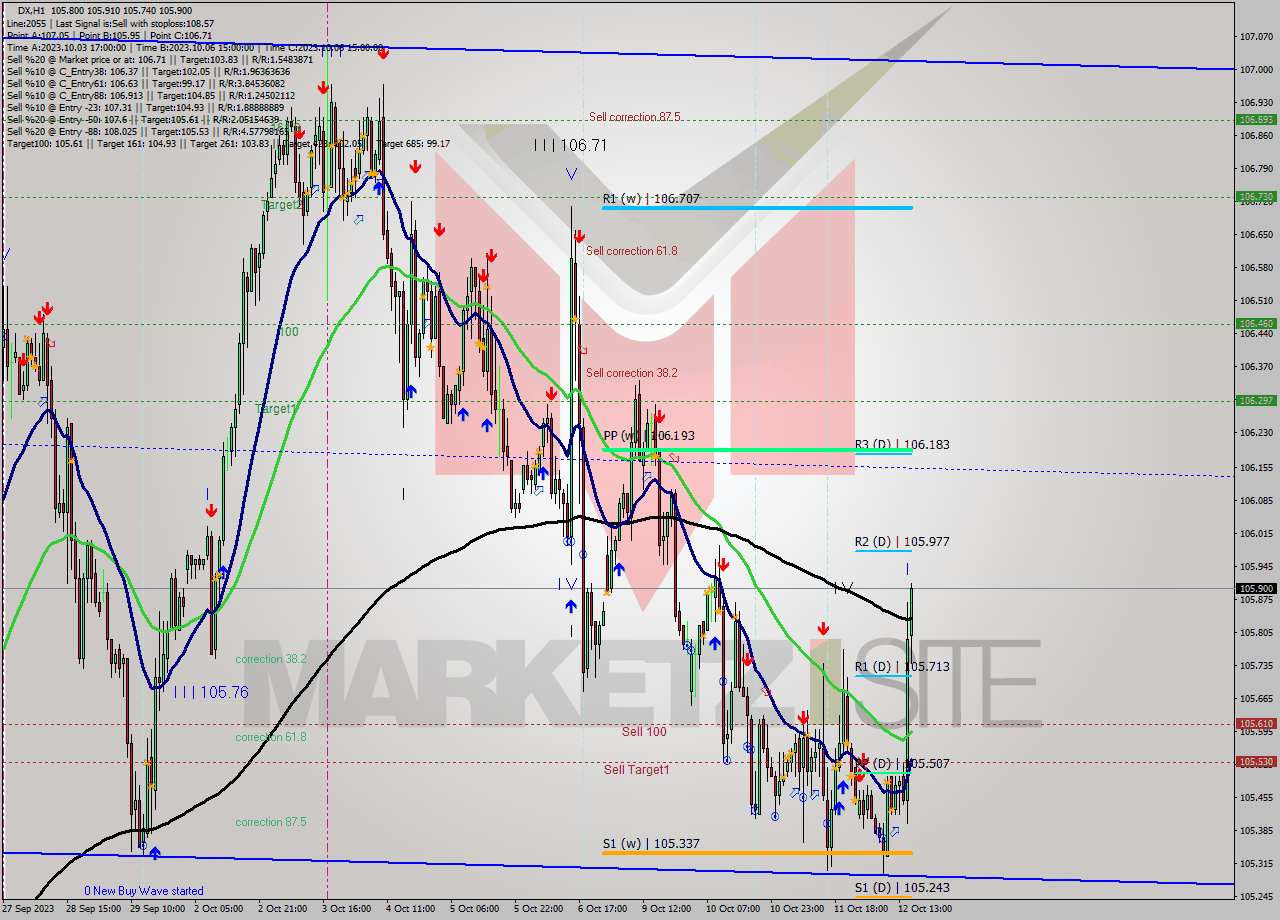Click the 'PP (D) | 105.507' pivot label

pyautogui.click(x=902, y=763)
